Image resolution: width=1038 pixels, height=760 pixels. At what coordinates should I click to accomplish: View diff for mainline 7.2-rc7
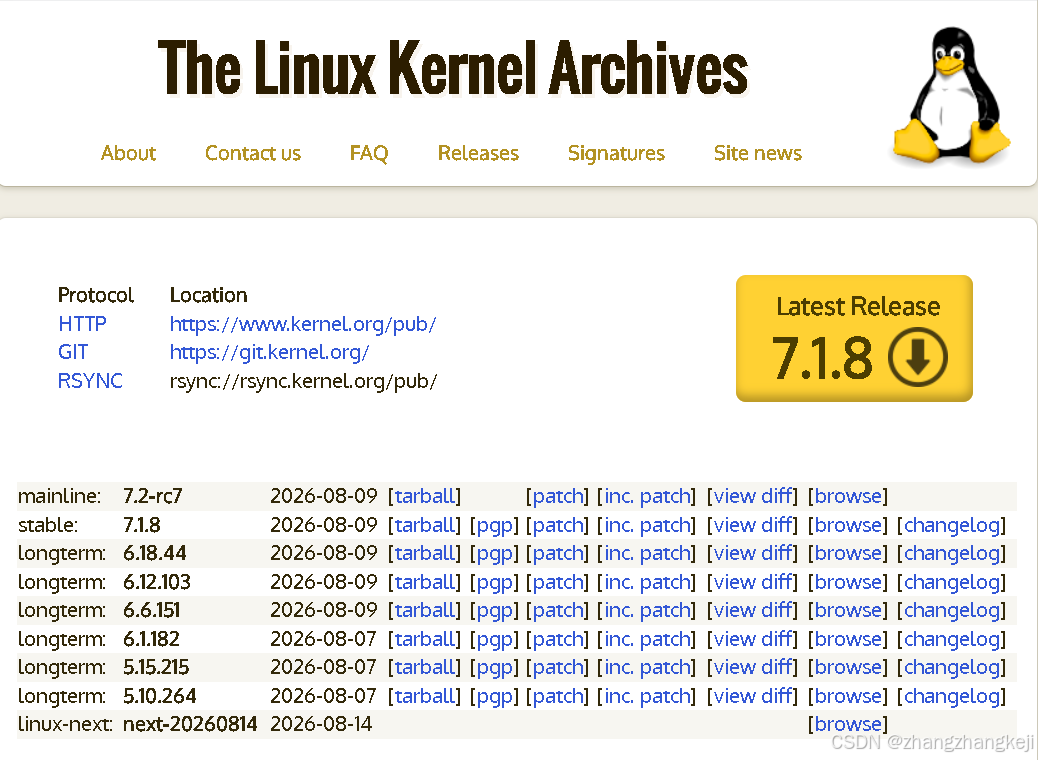752,496
